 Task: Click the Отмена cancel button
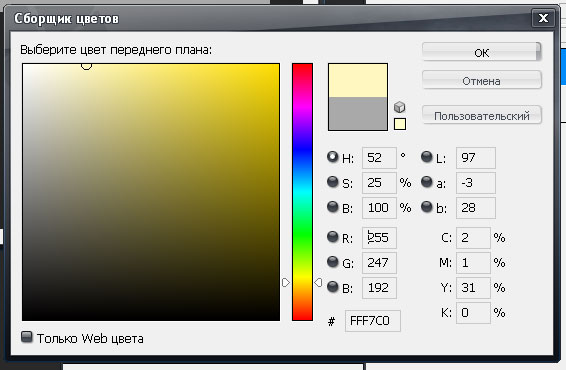click(x=482, y=80)
